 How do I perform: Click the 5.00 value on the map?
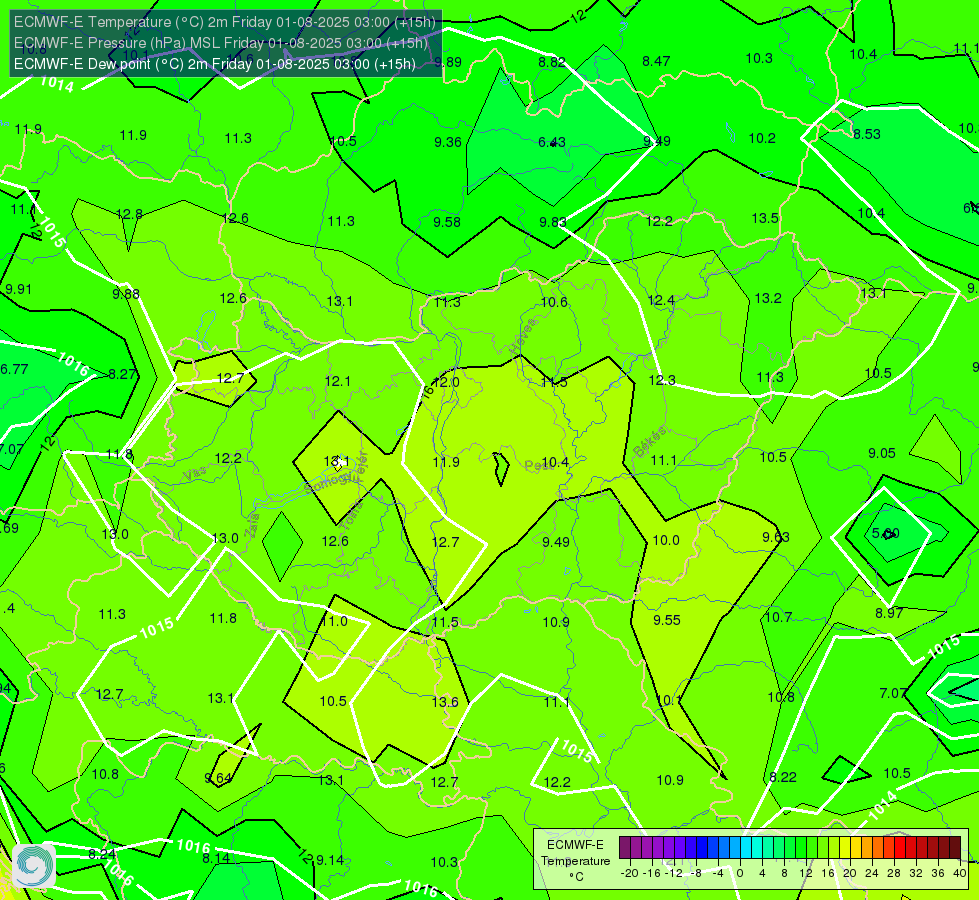pos(885,533)
